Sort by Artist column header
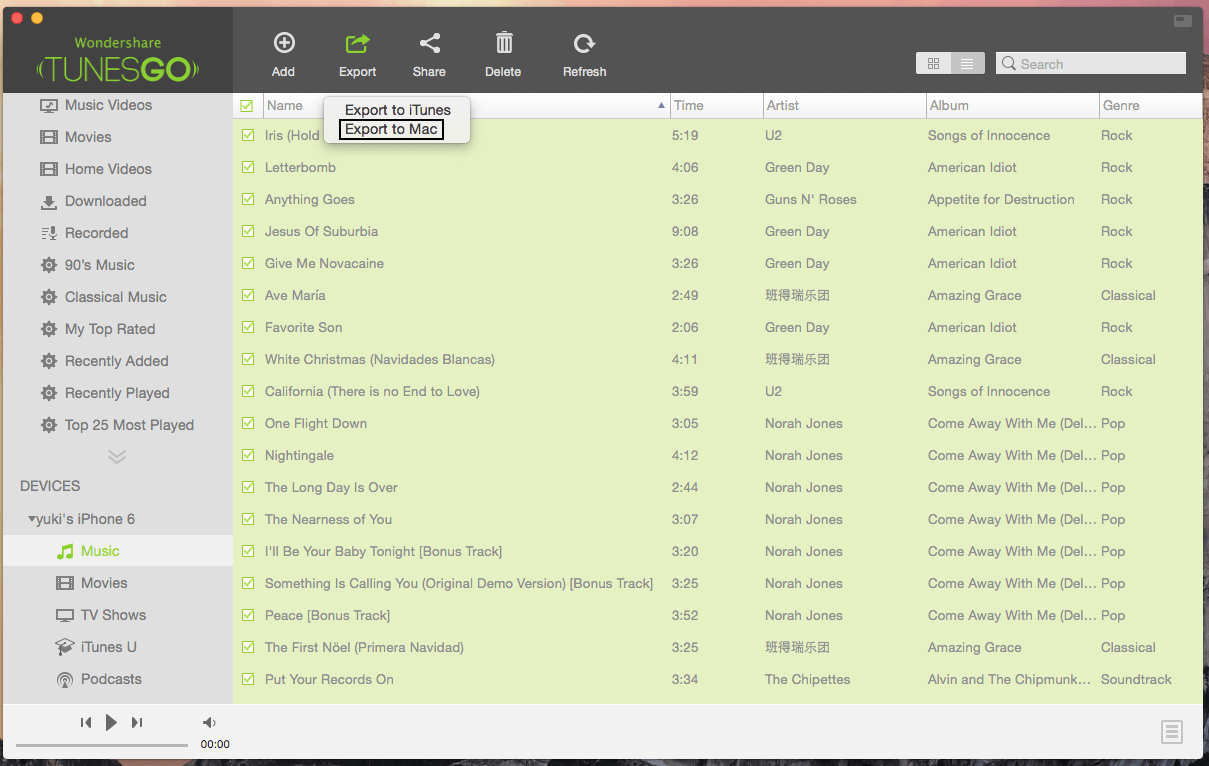Viewport: 1209px width, 766px height. click(x=844, y=105)
